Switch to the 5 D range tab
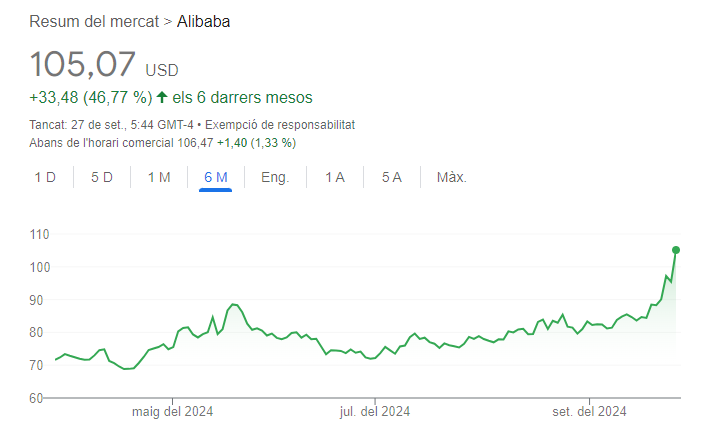This screenshot has height=428, width=713. (x=102, y=177)
